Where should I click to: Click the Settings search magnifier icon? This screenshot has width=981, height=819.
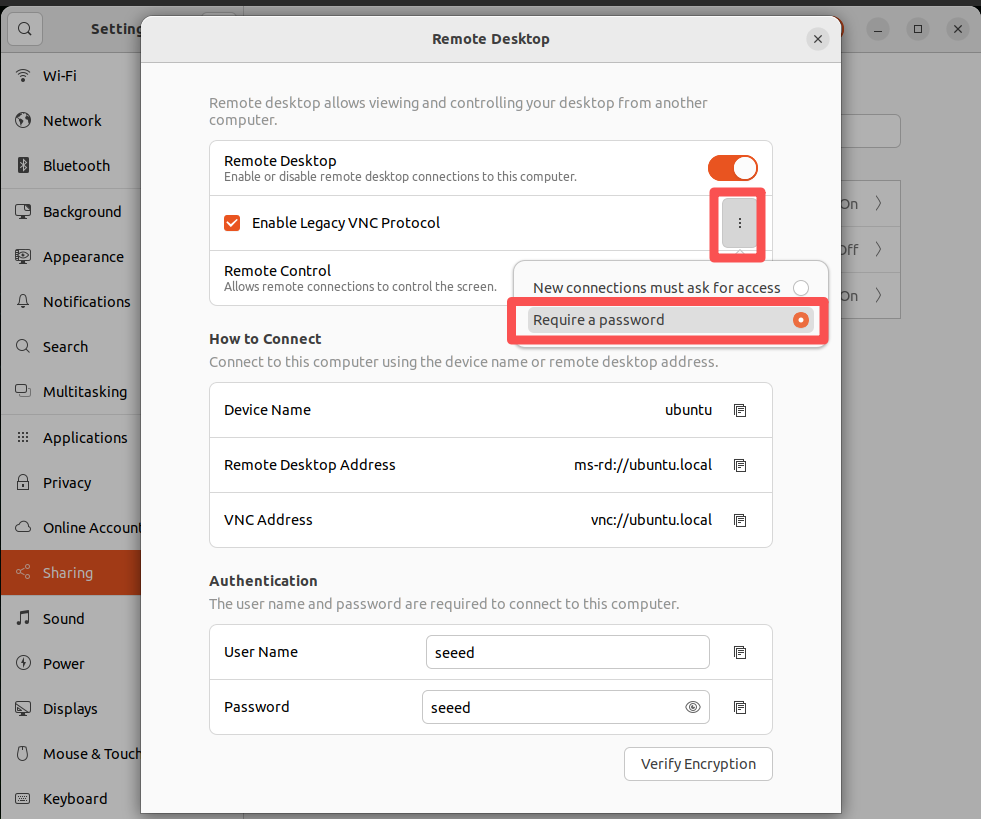click(25, 29)
